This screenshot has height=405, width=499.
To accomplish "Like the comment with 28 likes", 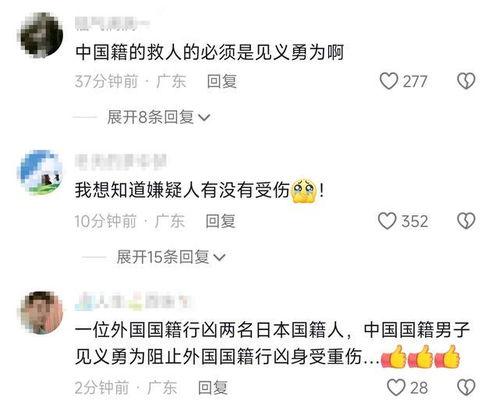I will pyautogui.click(x=396, y=388).
